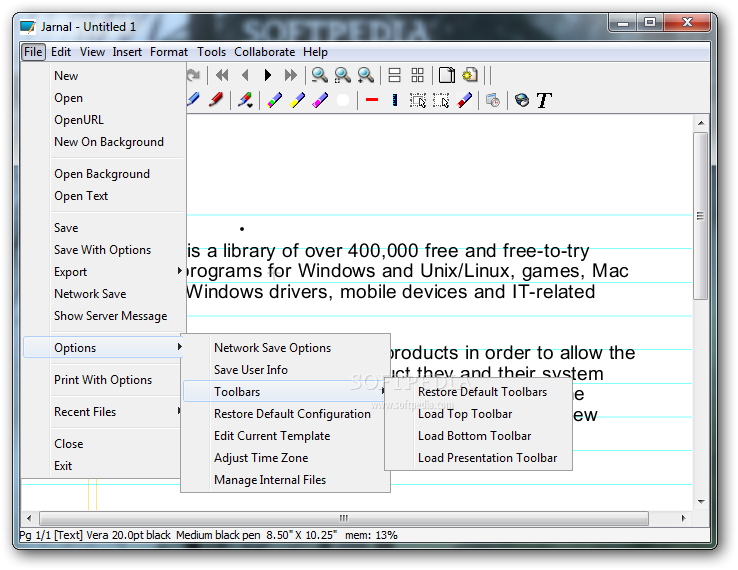738x570 pixels.
Task: Select the rectangle selection tool
Action: (418, 100)
